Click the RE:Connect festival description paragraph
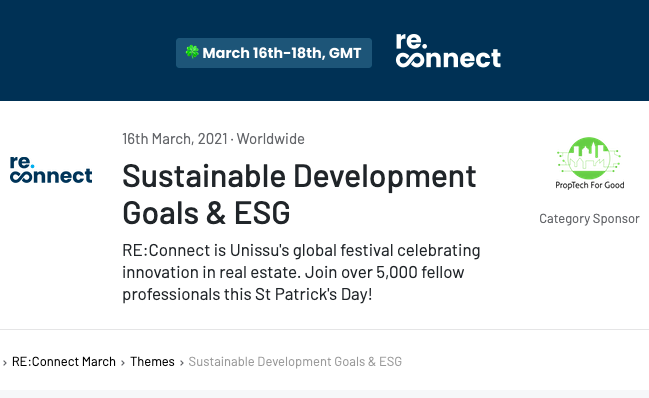The width and height of the screenshot is (649, 398). pyautogui.click(x=301, y=272)
